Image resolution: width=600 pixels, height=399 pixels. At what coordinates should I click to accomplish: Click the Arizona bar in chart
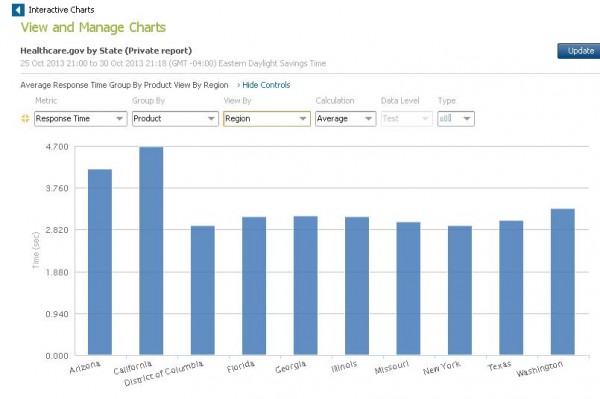[x=100, y=262]
